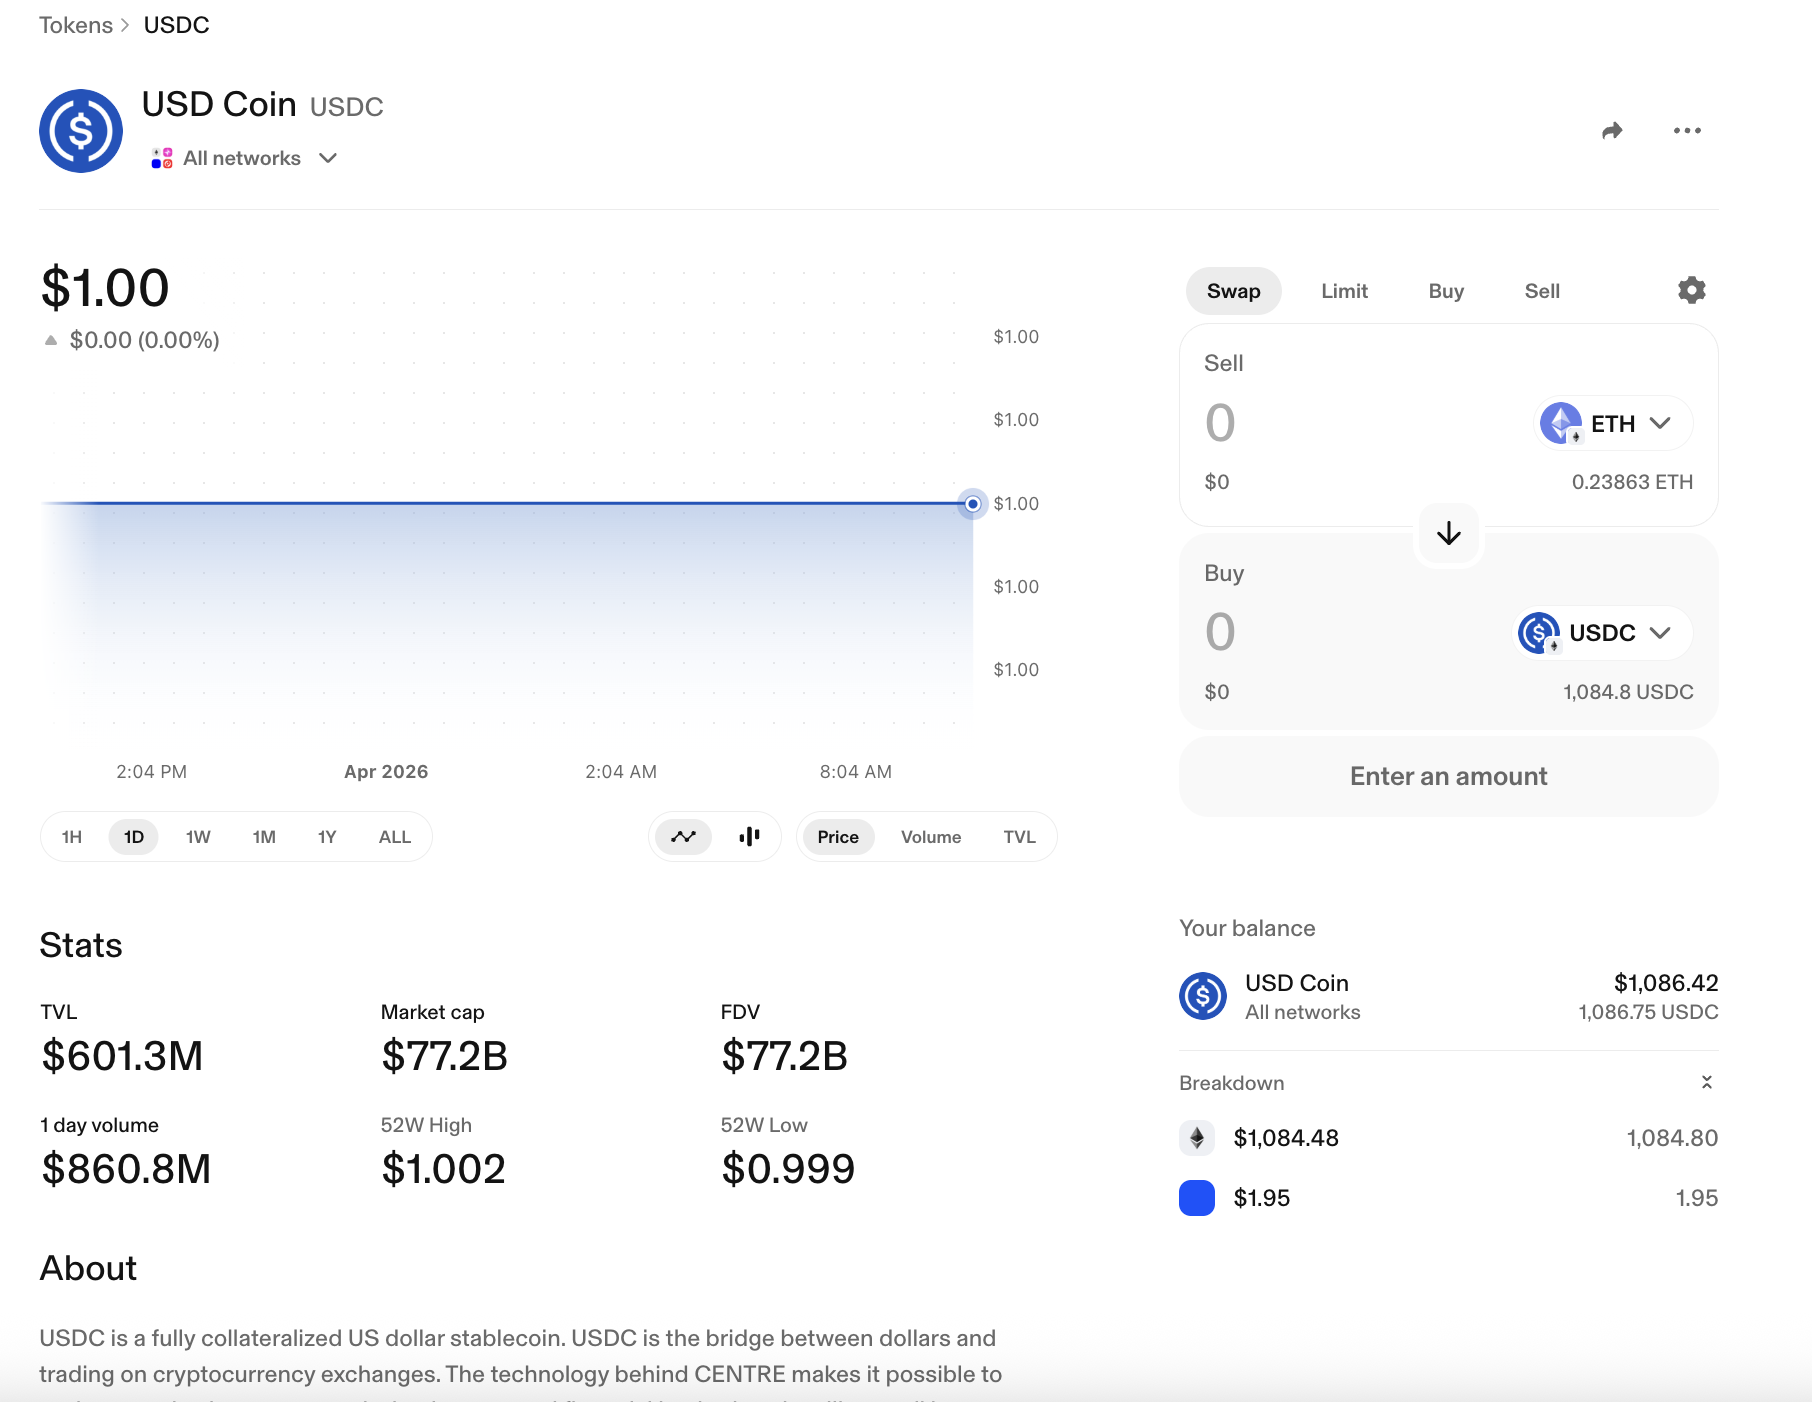Click the share arrow icon
The image size is (1812, 1402).
(1611, 131)
